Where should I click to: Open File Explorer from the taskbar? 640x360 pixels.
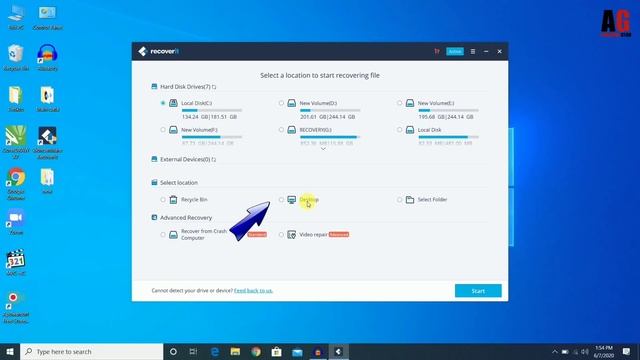click(x=235, y=352)
